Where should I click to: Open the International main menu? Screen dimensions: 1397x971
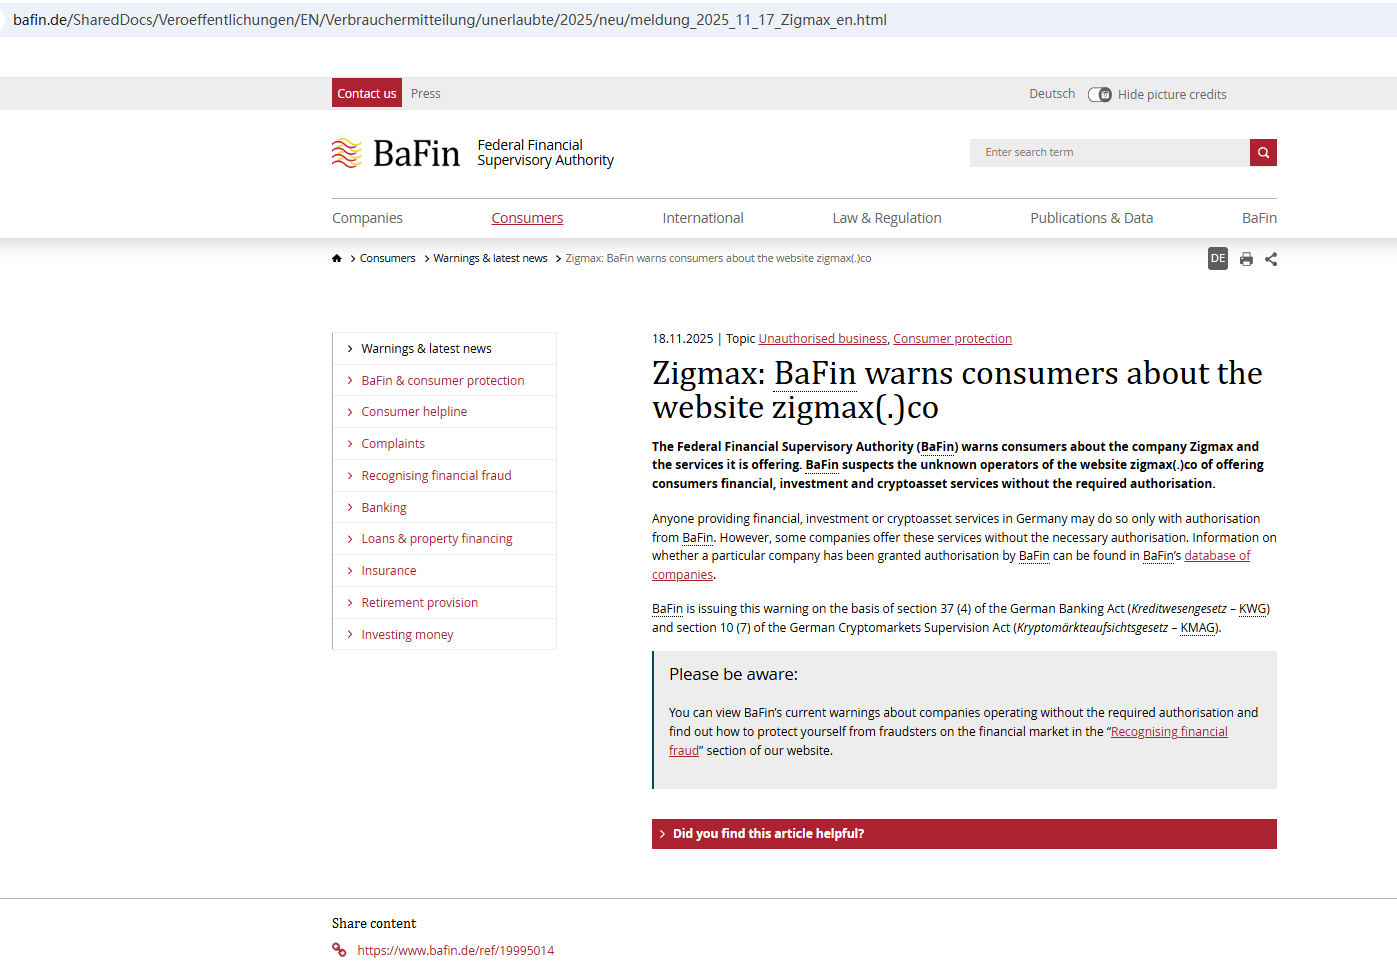(x=703, y=218)
